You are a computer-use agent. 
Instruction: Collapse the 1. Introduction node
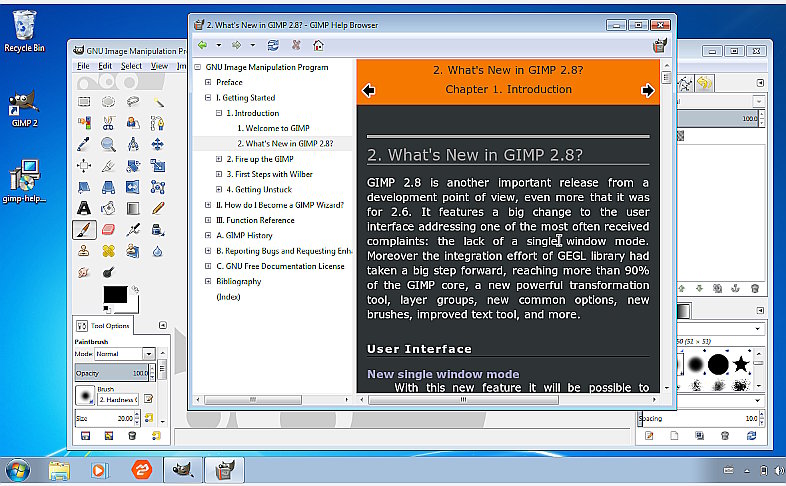point(219,113)
